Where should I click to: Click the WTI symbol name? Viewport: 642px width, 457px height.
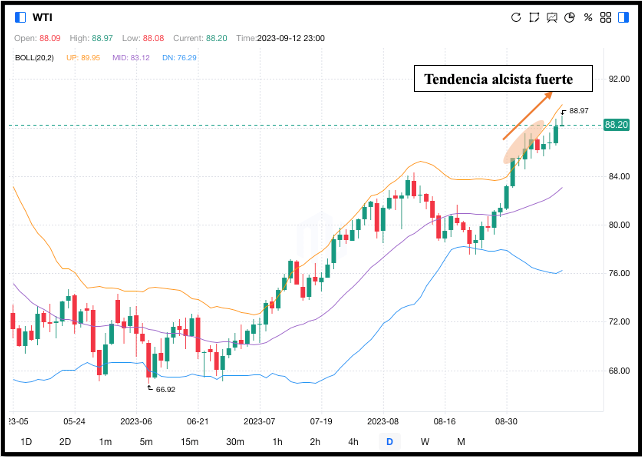43,17
